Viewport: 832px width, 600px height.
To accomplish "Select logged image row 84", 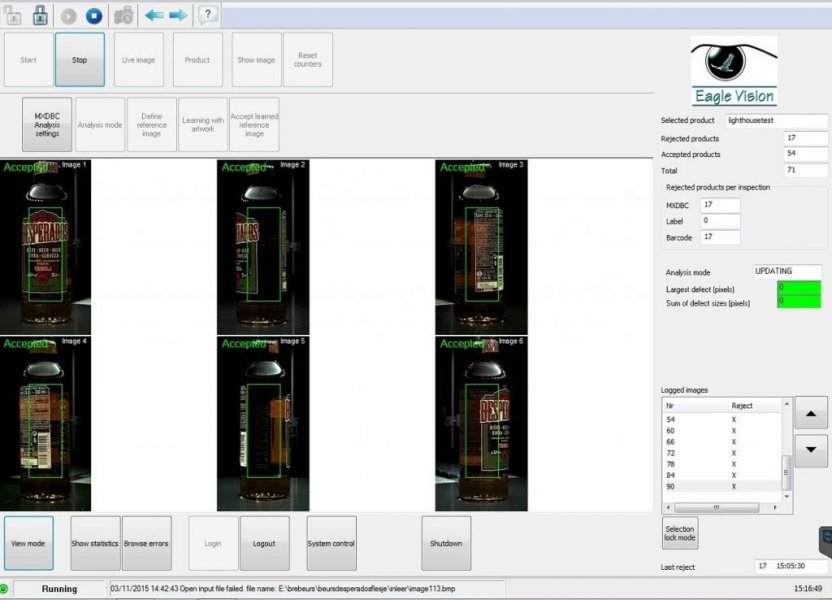I will (722, 475).
